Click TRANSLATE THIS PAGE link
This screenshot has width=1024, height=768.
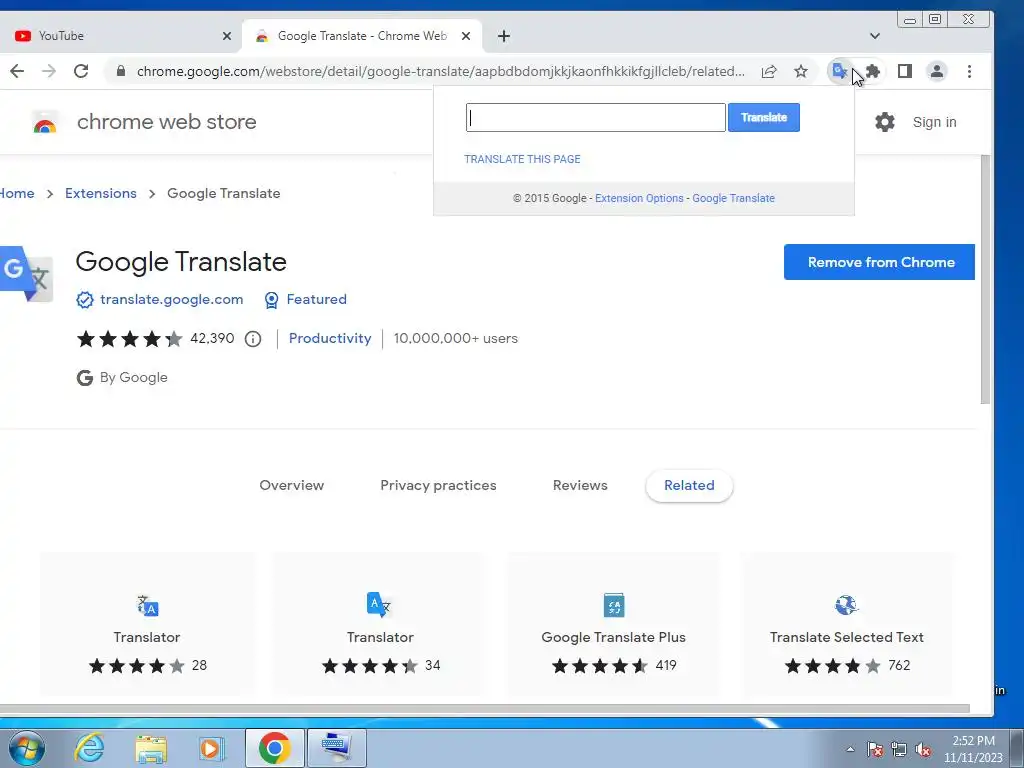pos(522,159)
